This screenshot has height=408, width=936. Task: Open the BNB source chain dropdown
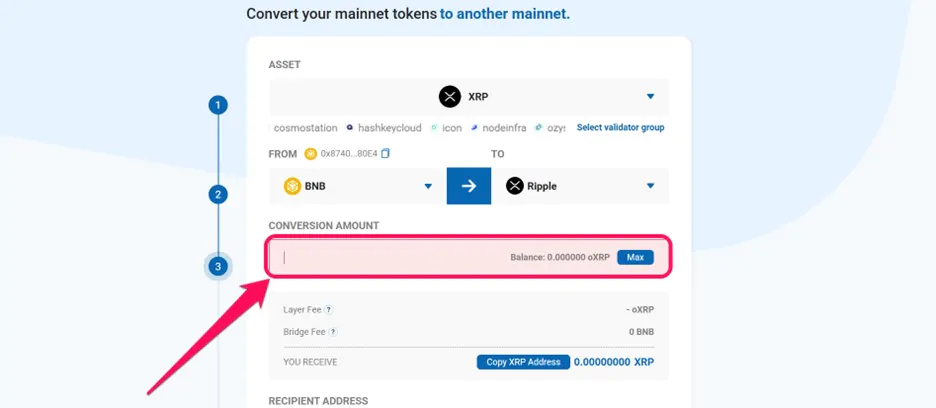pyautogui.click(x=428, y=186)
